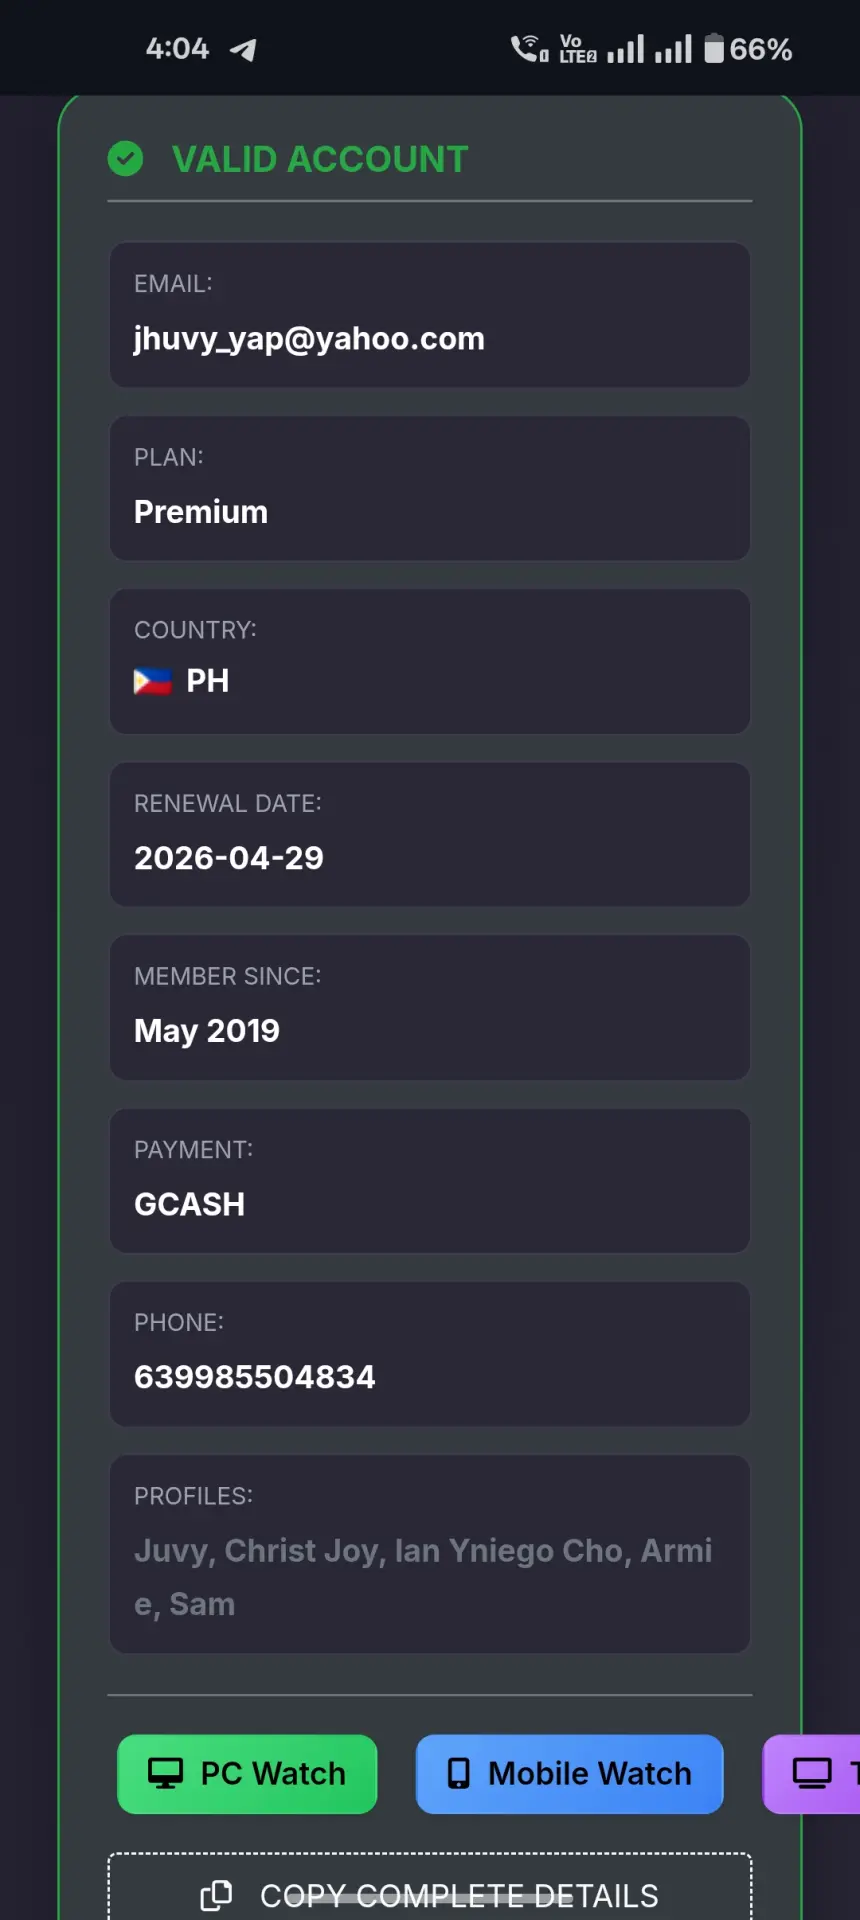Select the phone number 639985504834
This screenshot has width=860, height=1920.
[255, 1377]
